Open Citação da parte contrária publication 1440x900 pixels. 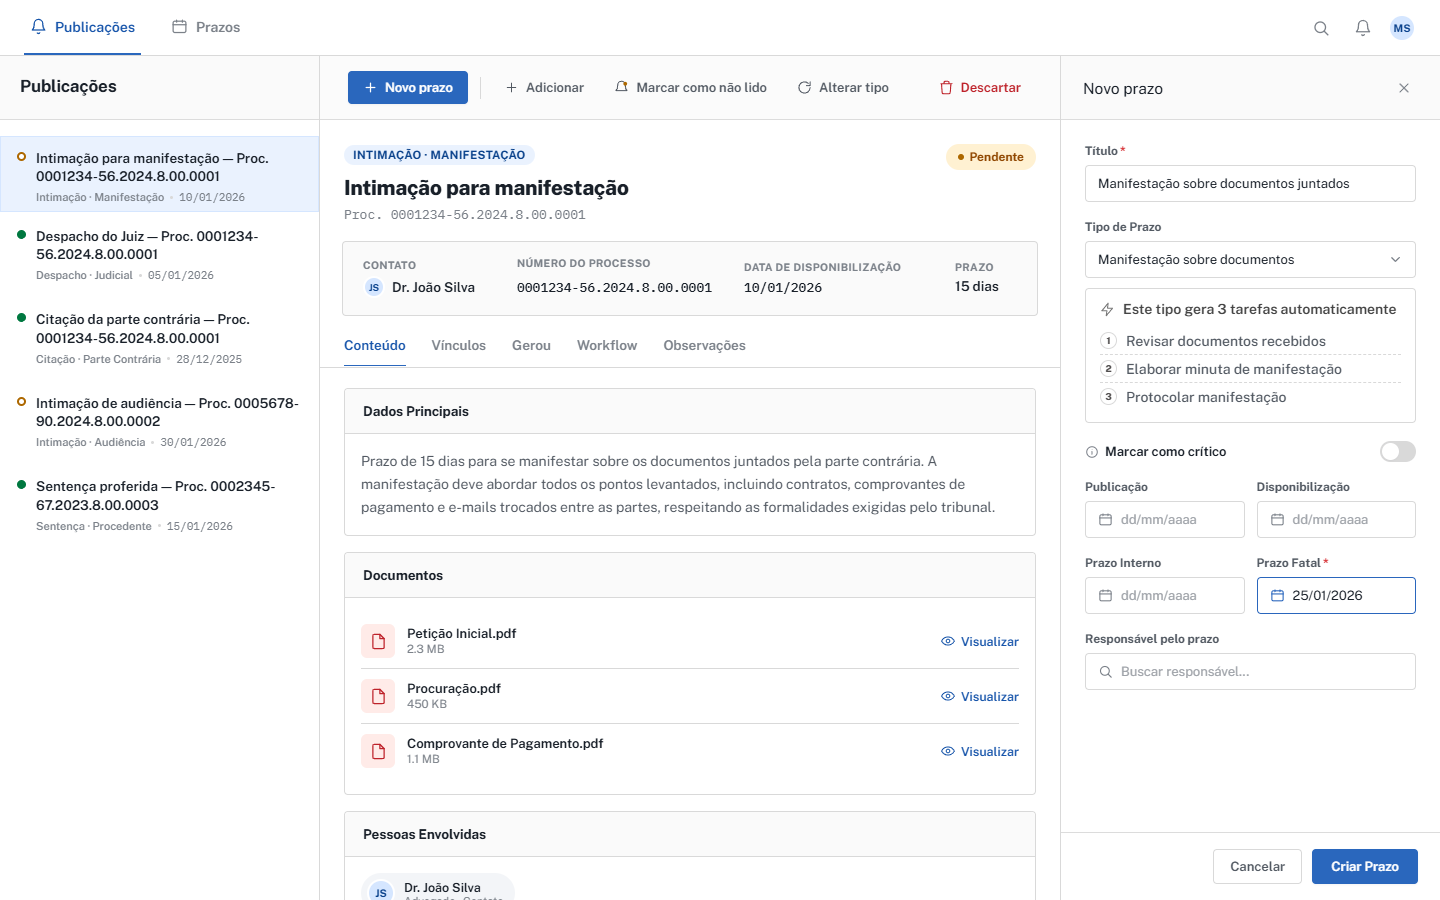tap(160, 339)
